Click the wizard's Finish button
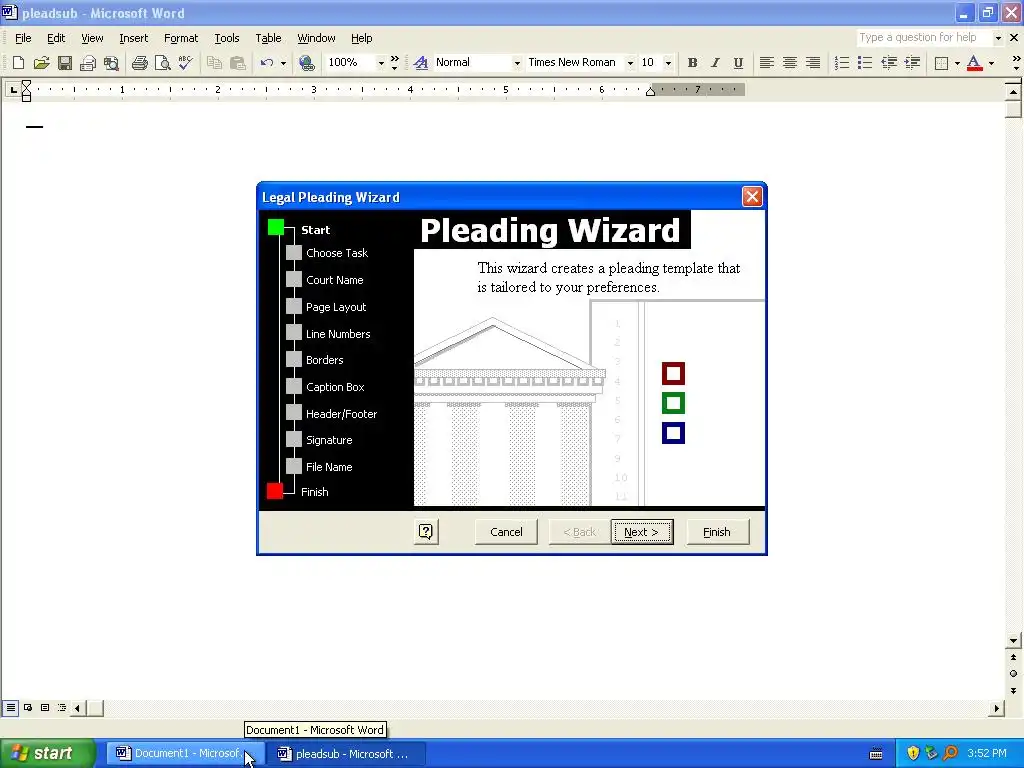Image resolution: width=1024 pixels, height=768 pixels. point(717,532)
